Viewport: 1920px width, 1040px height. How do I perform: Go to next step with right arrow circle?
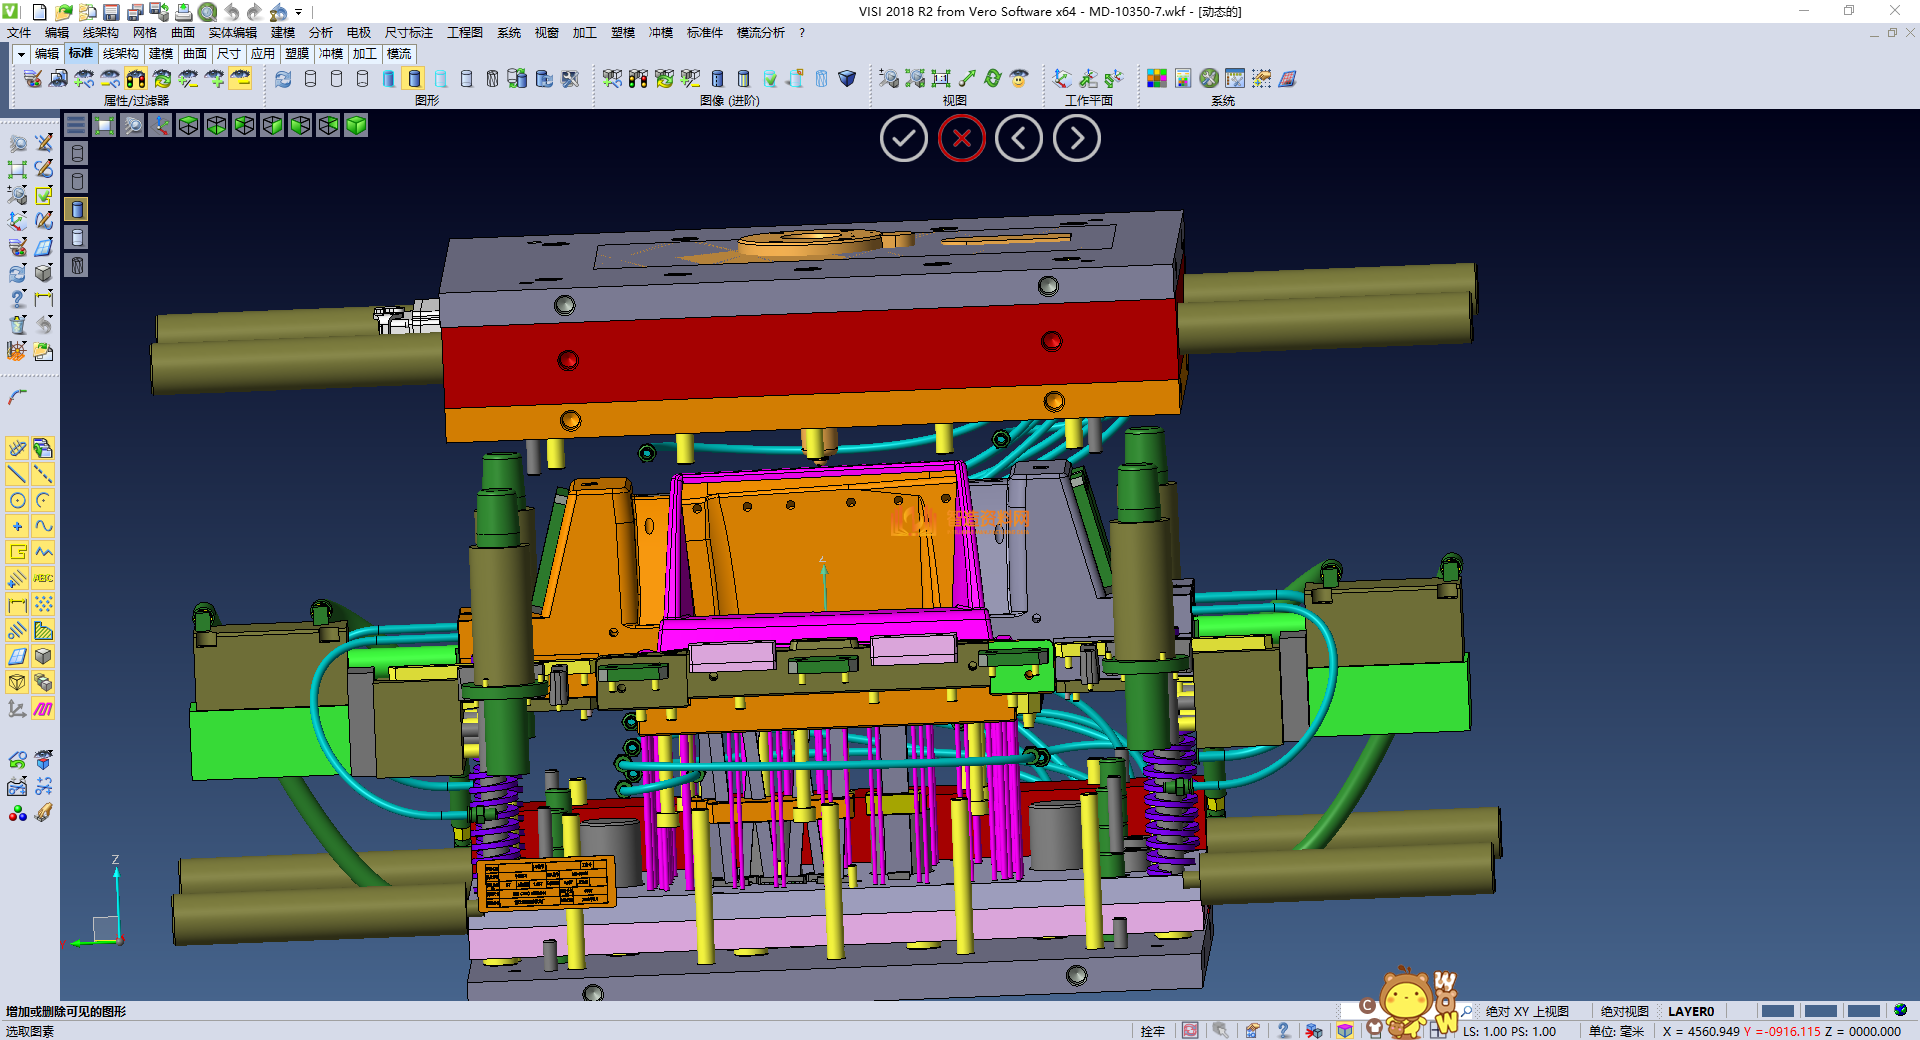(x=1076, y=139)
